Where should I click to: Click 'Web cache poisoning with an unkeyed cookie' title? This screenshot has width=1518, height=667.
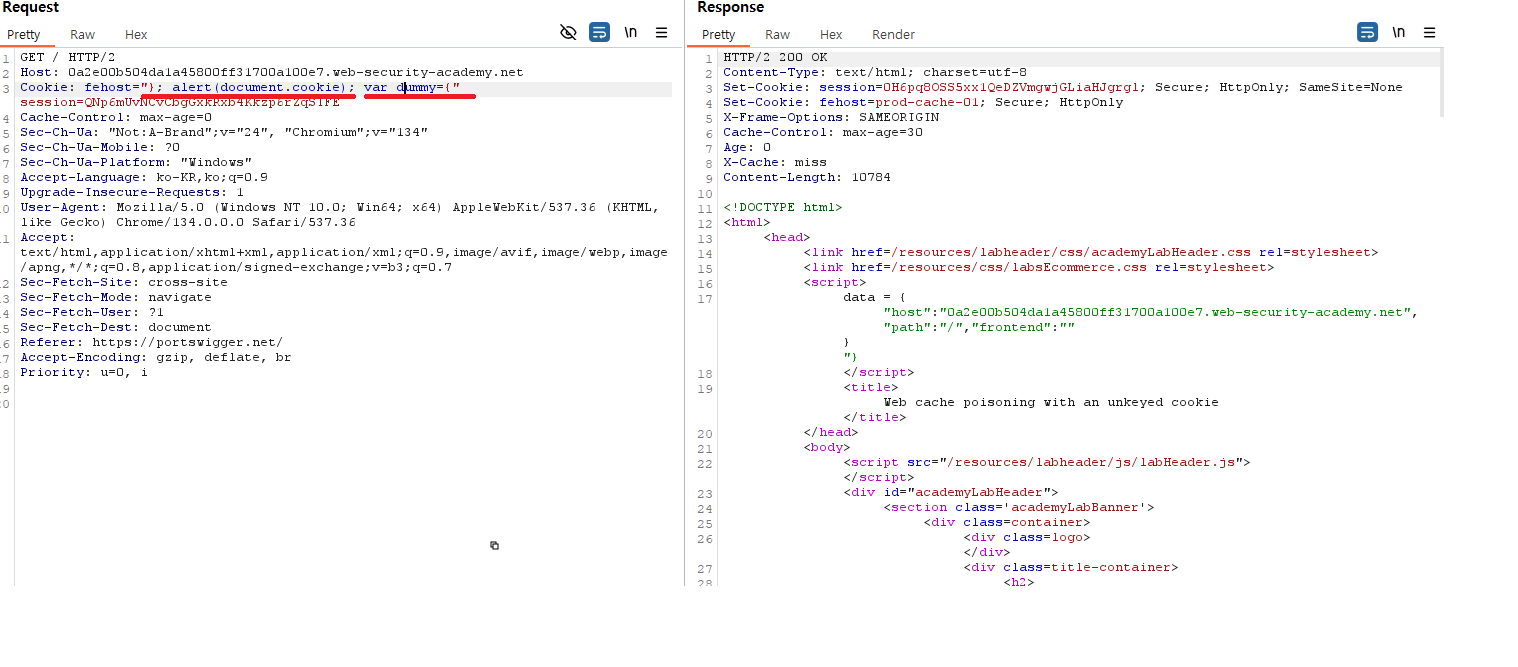[x=1051, y=402]
